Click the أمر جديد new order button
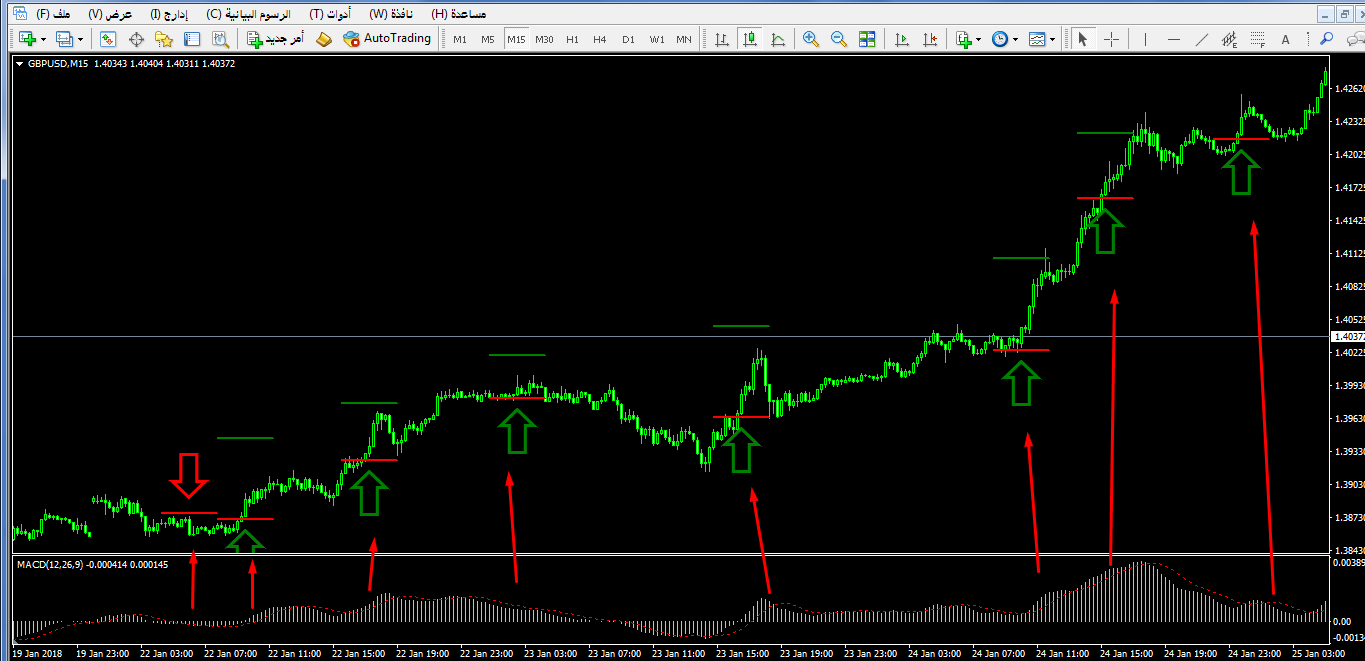The height and width of the screenshot is (661, 1365). pos(275,39)
